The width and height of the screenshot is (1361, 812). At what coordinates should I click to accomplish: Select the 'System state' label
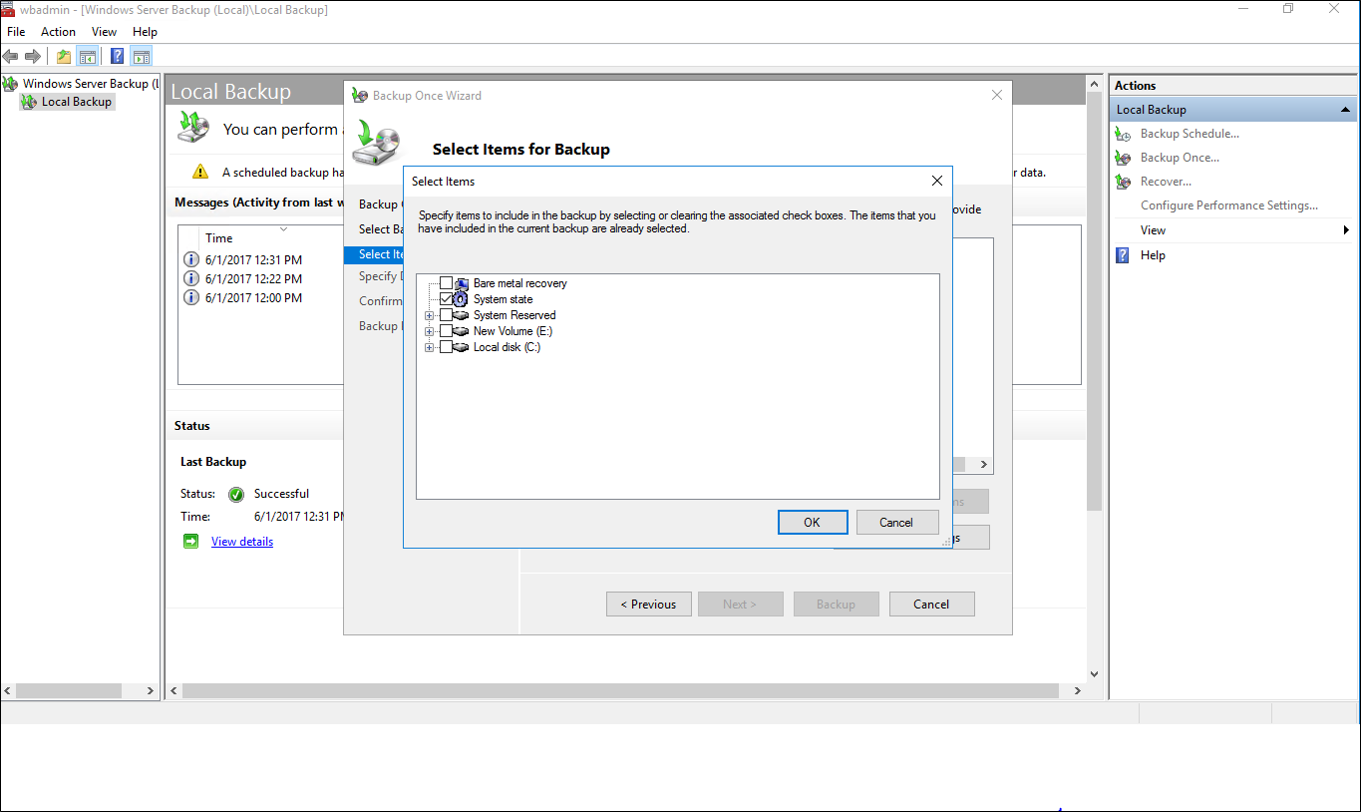tap(503, 299)
